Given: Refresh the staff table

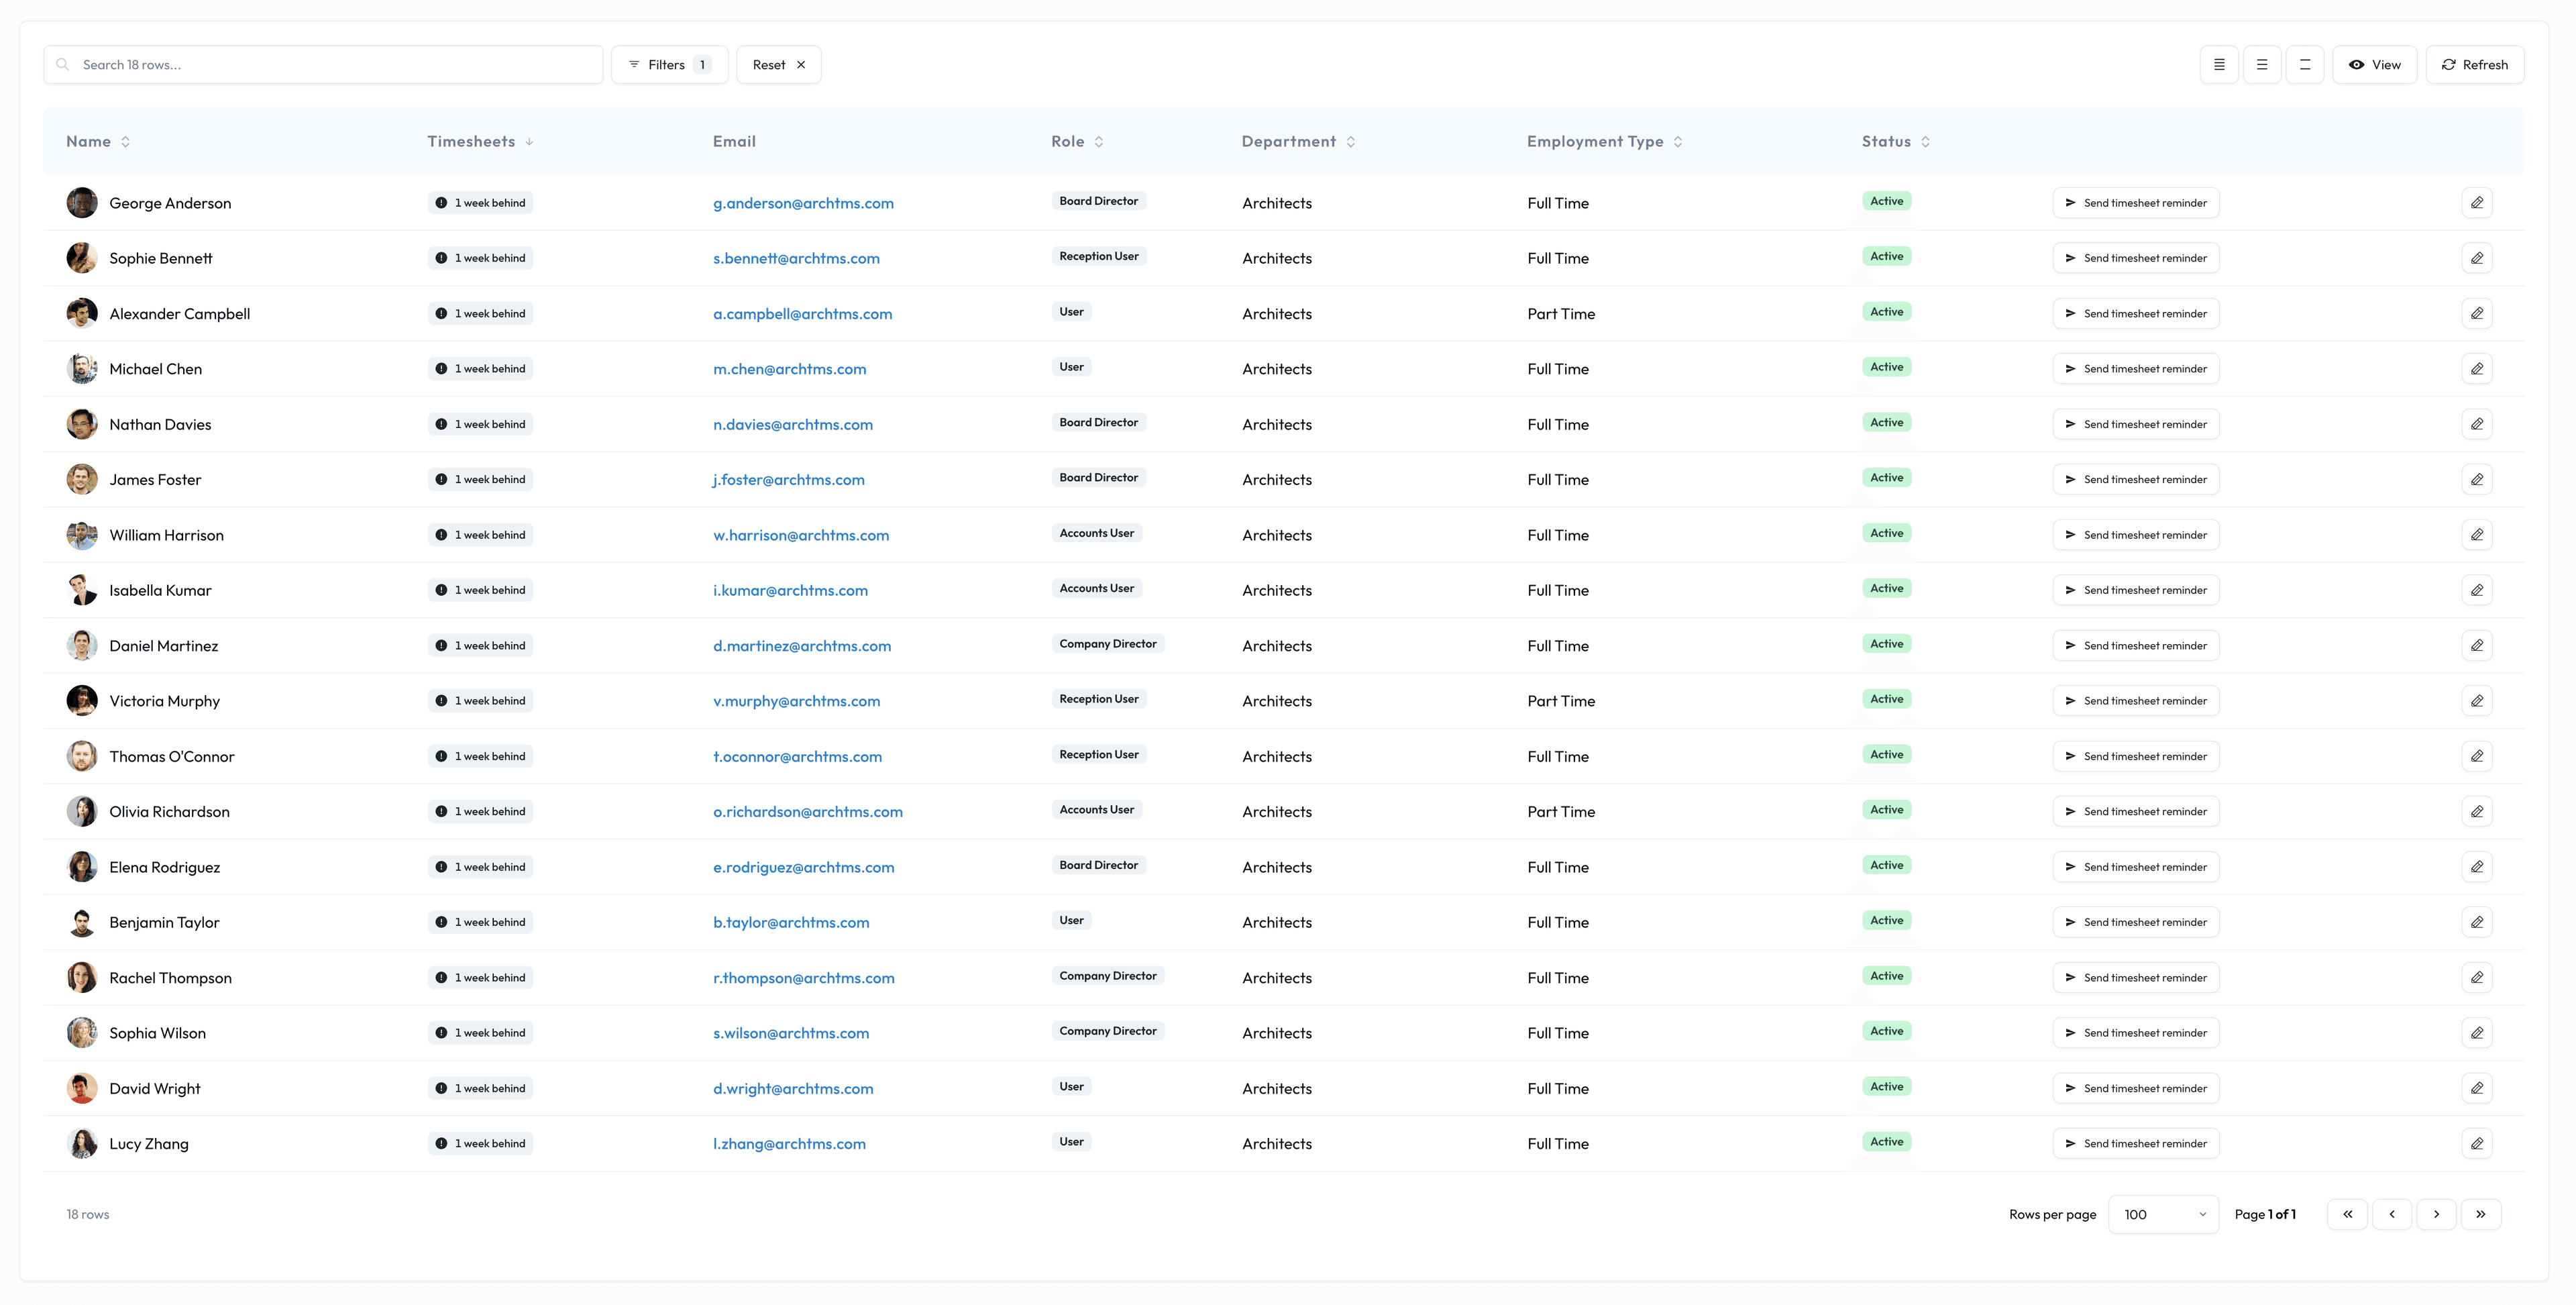Looking at the screenshot, I should point(2475,65).
